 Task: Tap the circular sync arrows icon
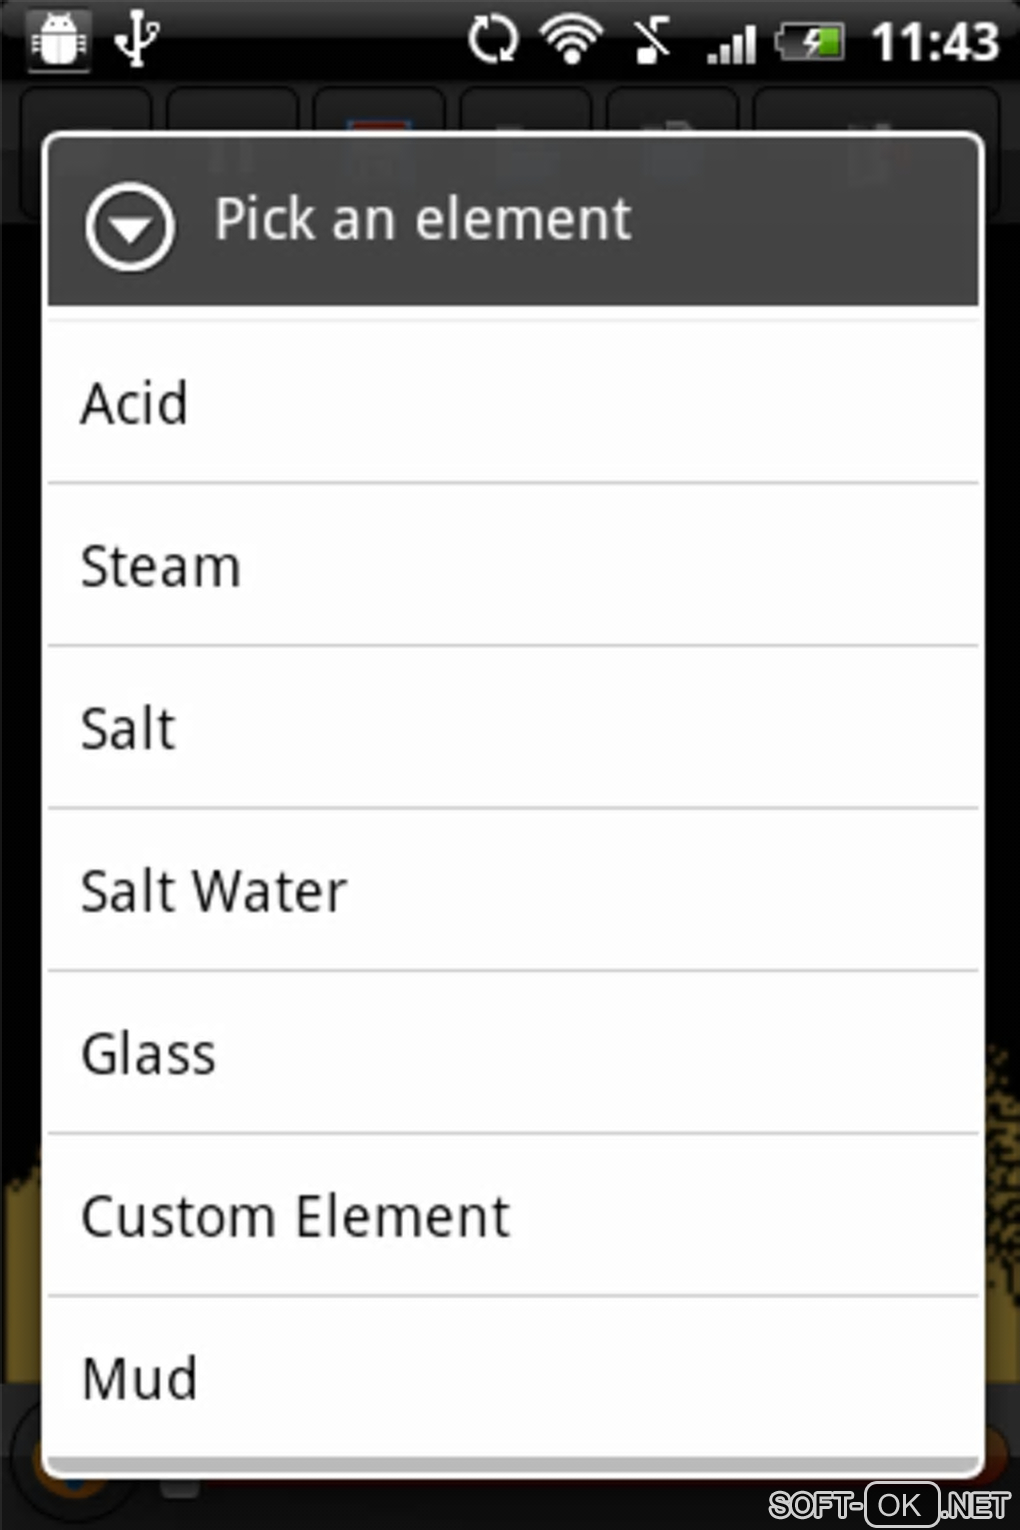pos(492,41)
